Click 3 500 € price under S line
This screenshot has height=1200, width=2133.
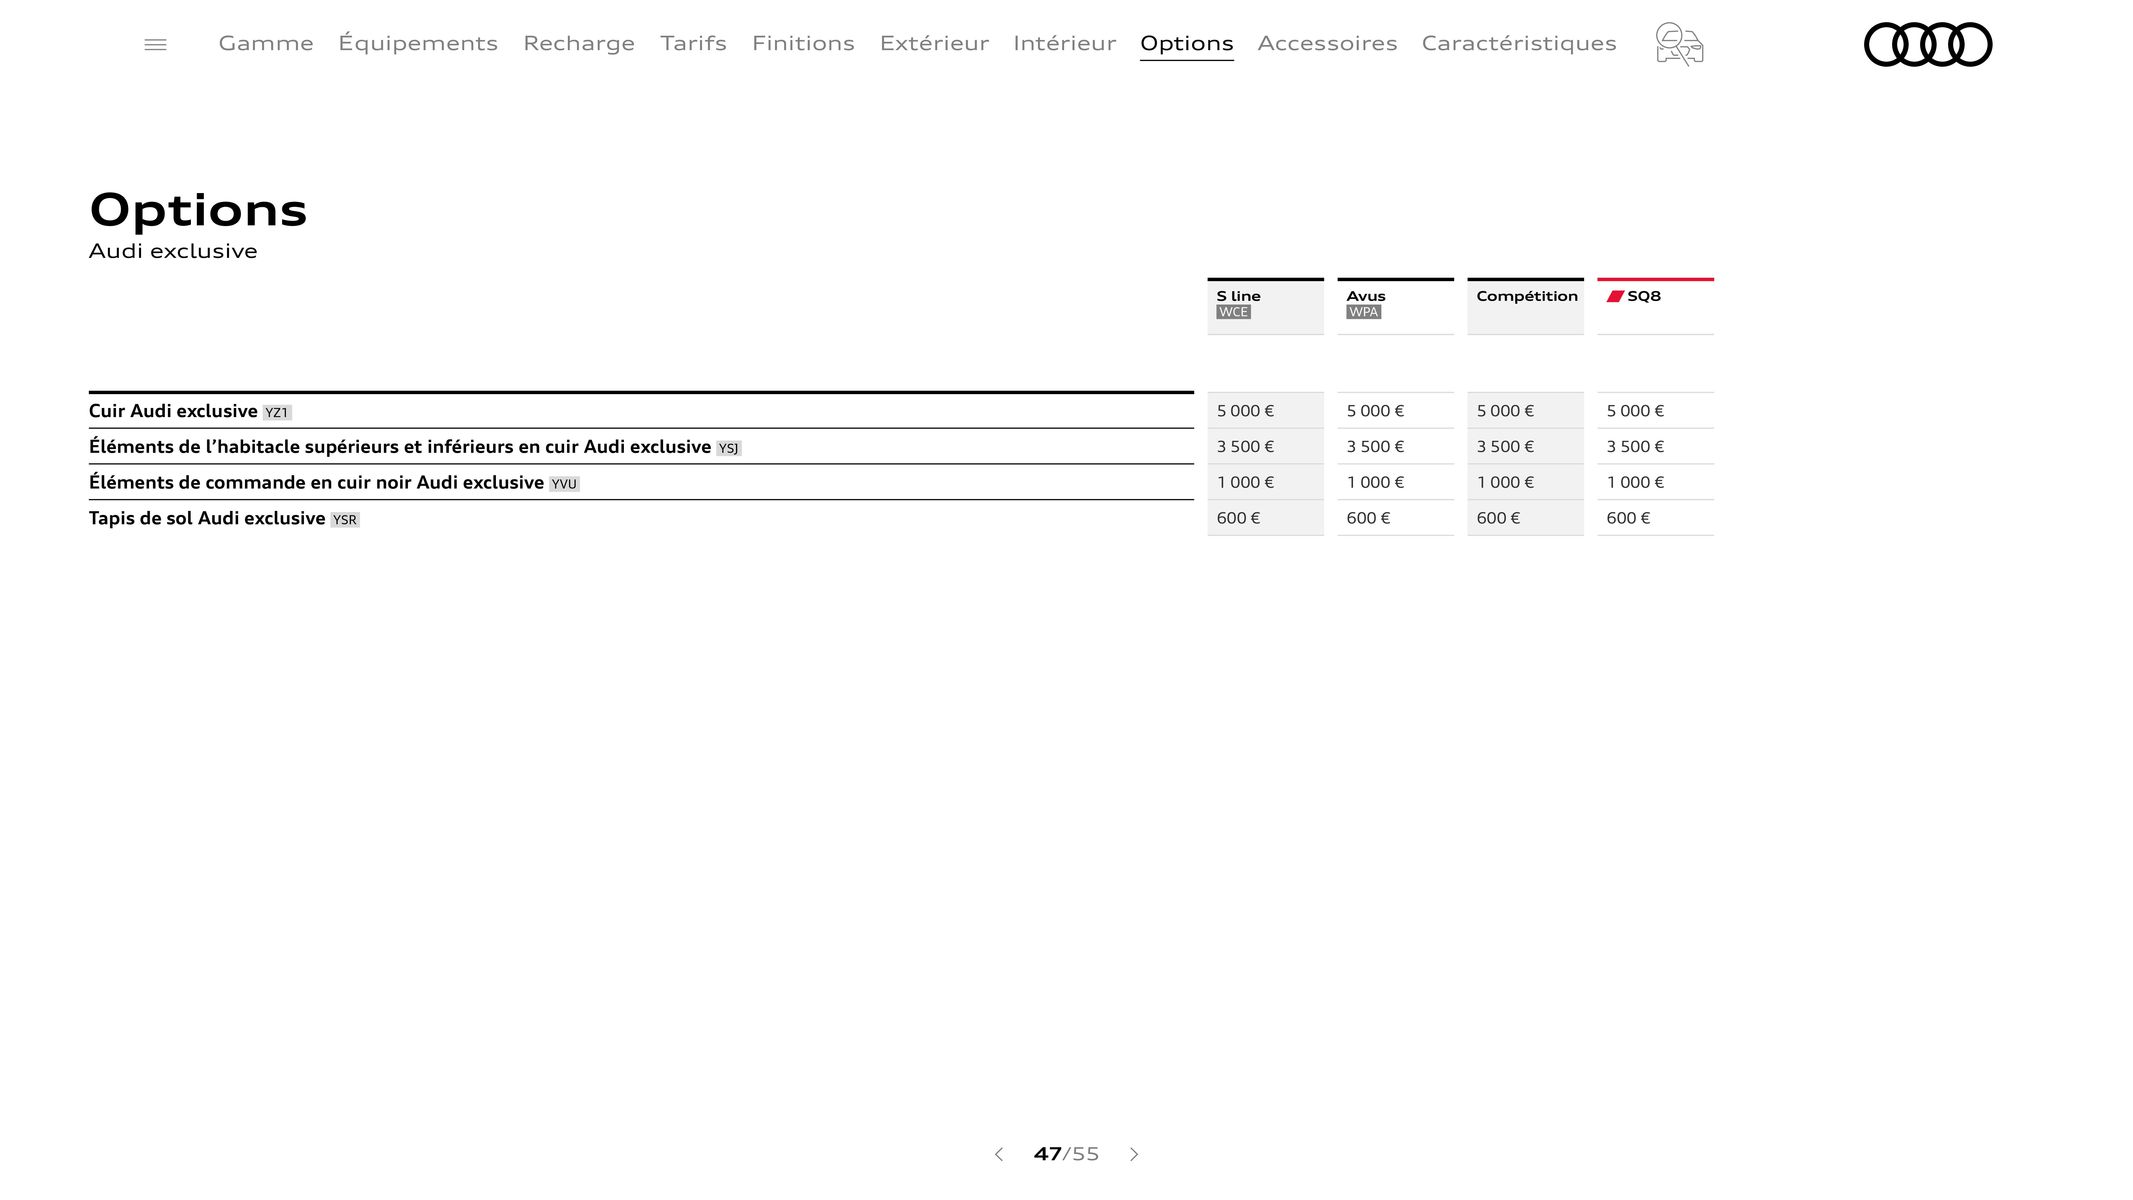pyautogui.click(x=1245, y=447)
